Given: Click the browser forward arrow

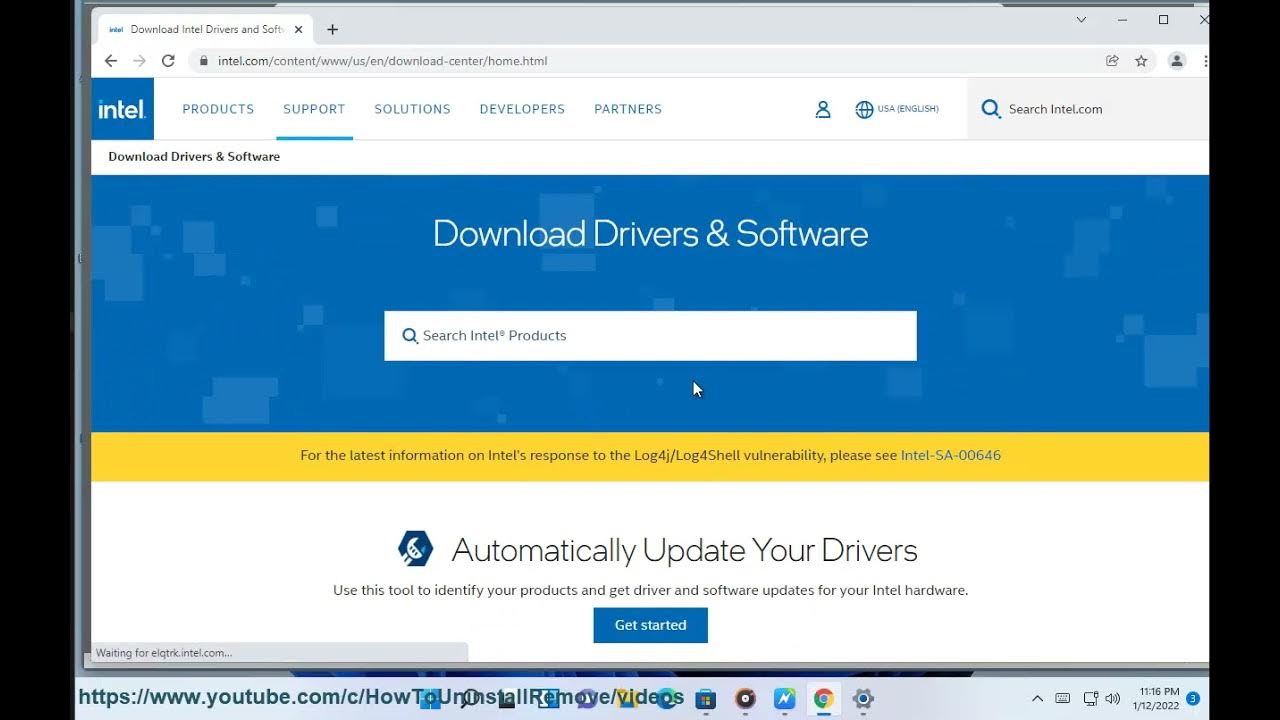Looking at the screenshot, I should [139, 61].
